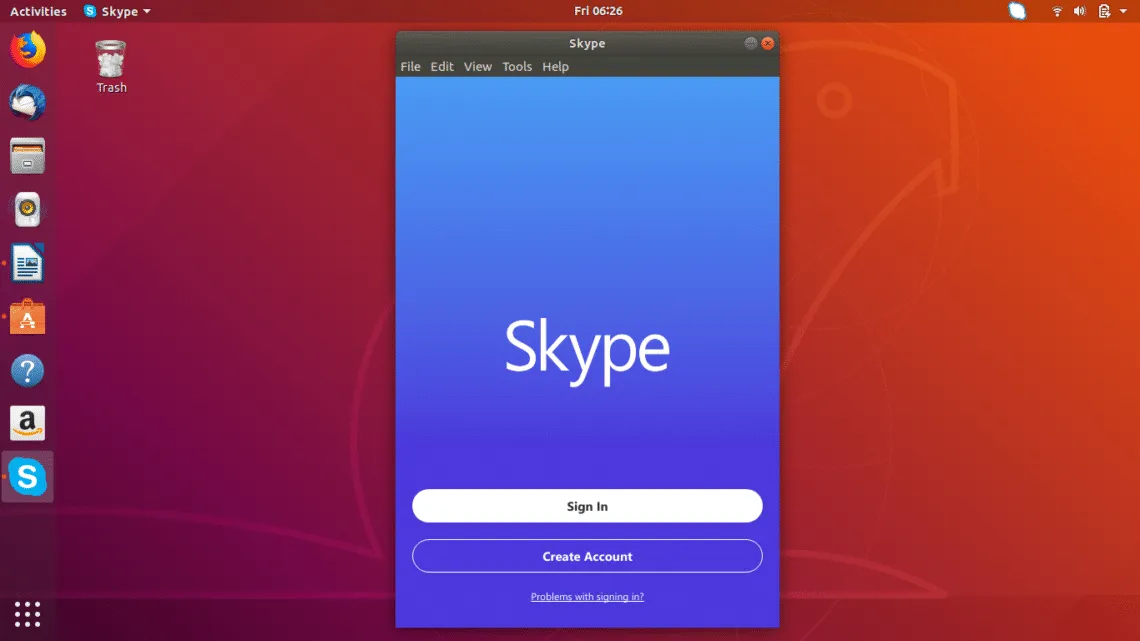Launch Thunderbird mail from the dock
Screen dimensions: 1140x641
point(28,103)
